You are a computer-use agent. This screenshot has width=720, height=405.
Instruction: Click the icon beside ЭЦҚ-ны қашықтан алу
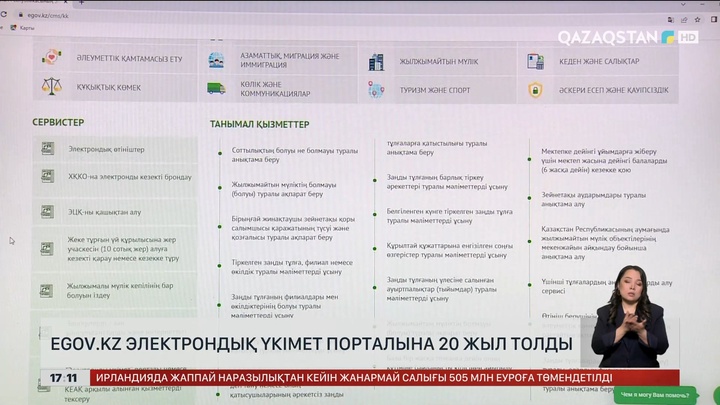tap(47, 212)
